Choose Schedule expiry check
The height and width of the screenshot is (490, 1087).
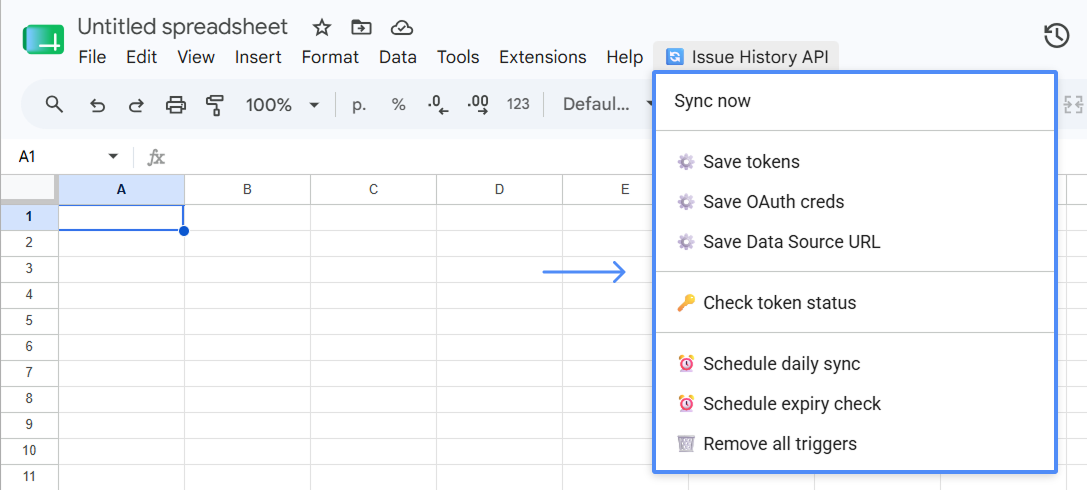[x=855, y=403]
